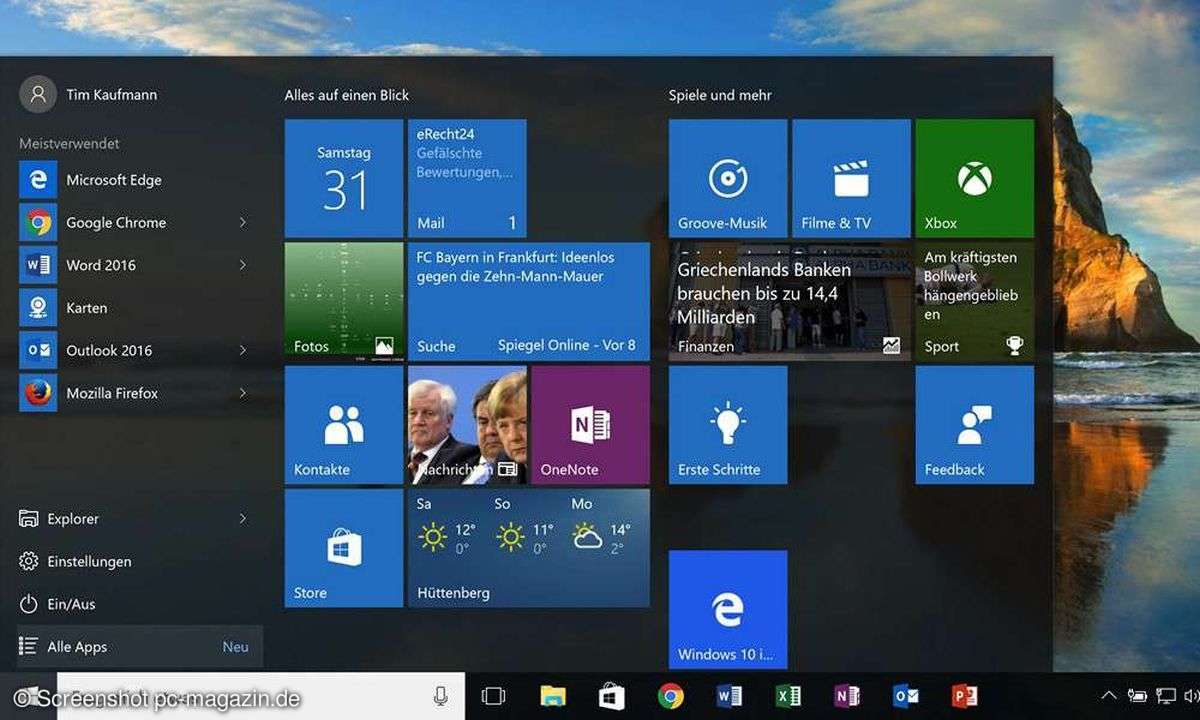
Task: Click the Meistverwendet label
Action: (69, 143)
